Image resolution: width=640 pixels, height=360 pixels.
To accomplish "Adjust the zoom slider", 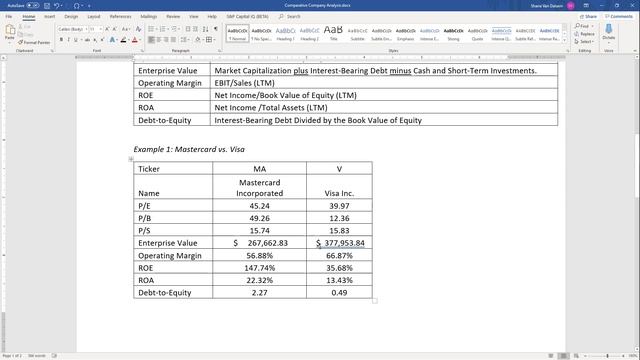I will pyautogui.click(x=607, y=356).
